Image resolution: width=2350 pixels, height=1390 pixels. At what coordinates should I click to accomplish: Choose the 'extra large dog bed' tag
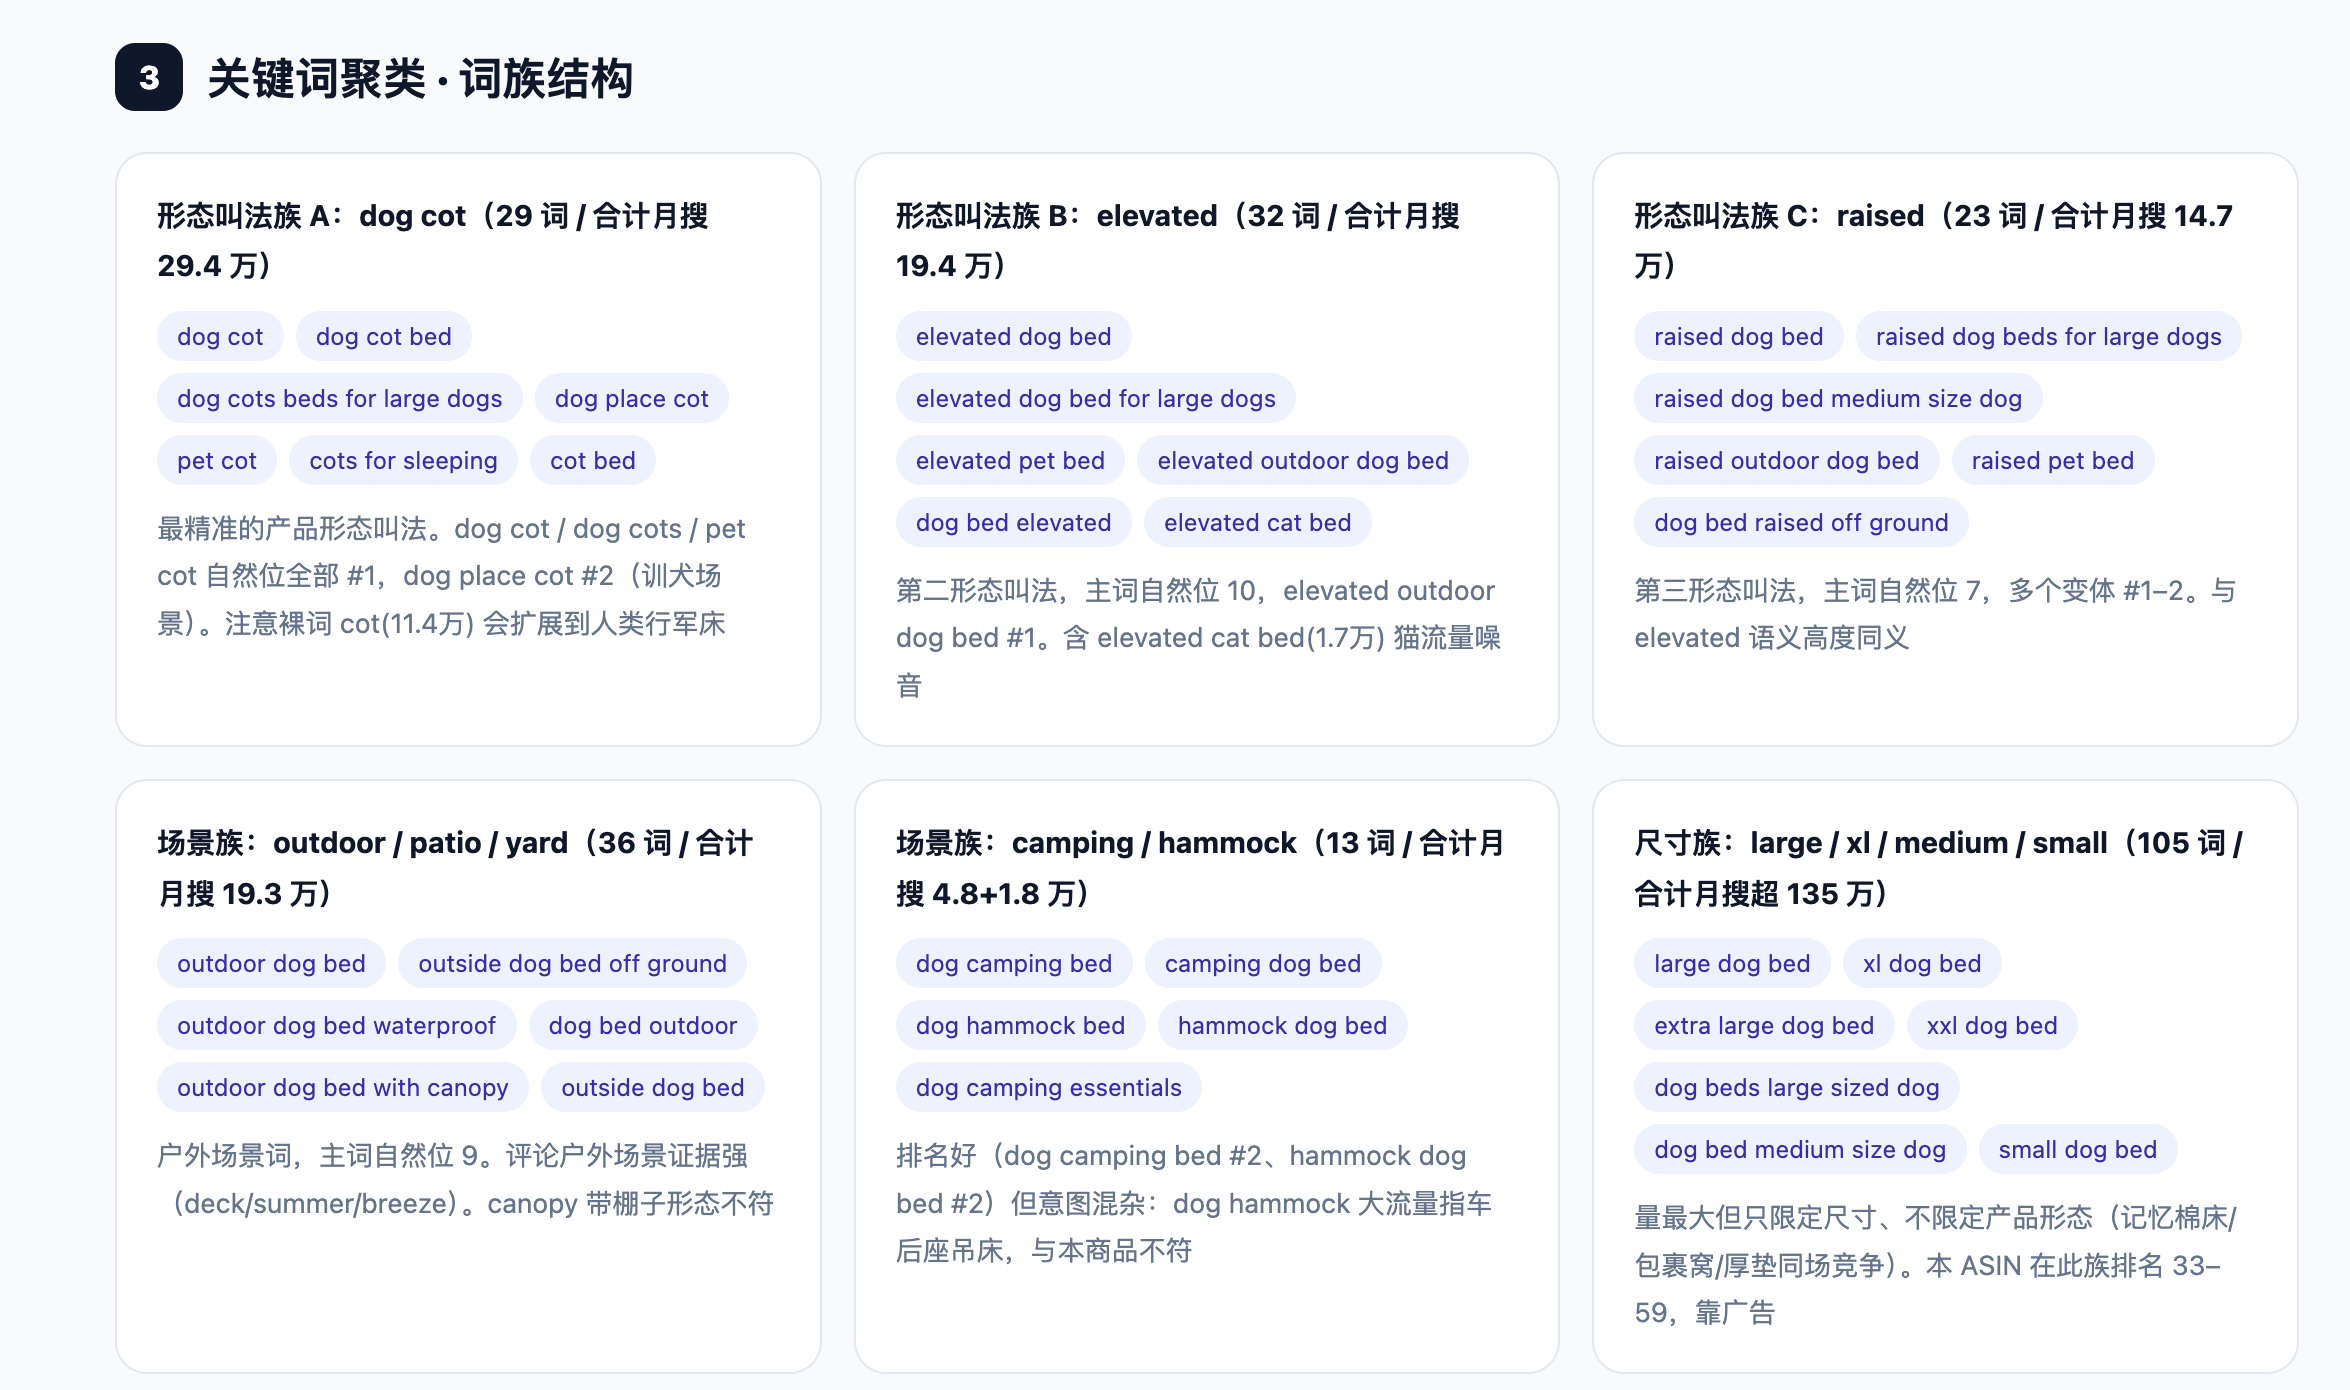point(1765,1026)
